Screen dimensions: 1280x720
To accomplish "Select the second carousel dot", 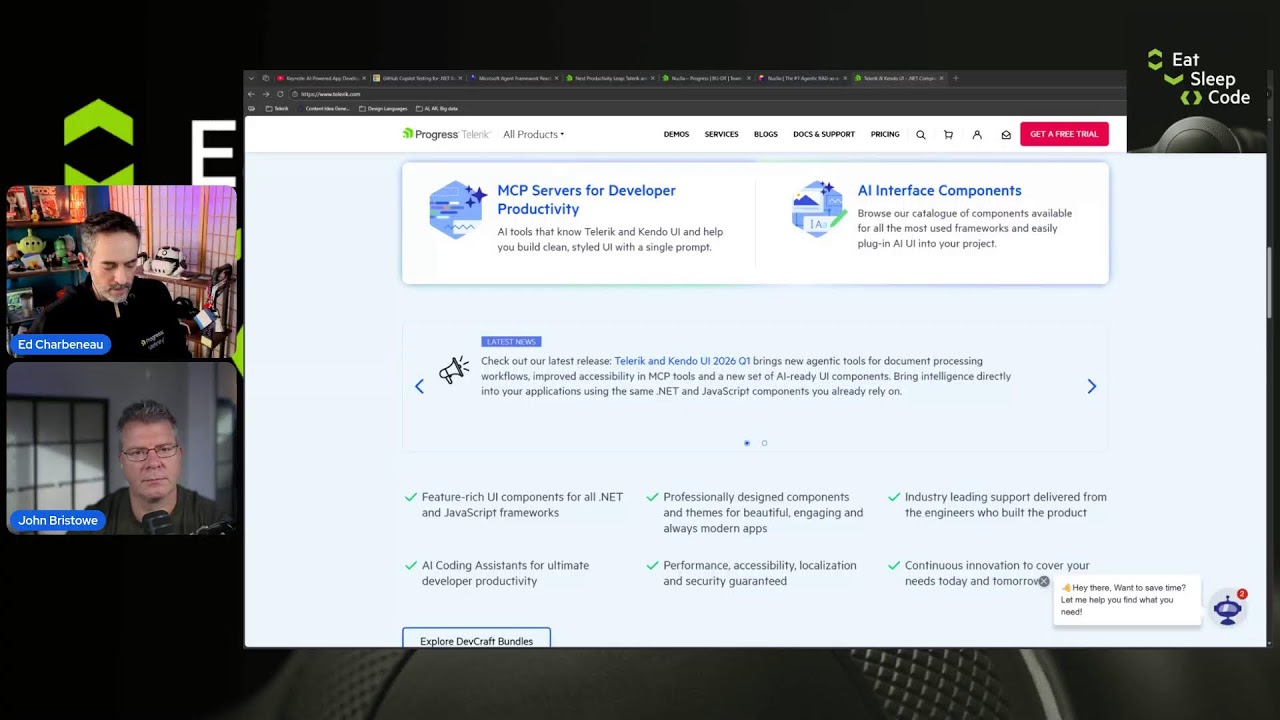I will [x=764, y=443].
